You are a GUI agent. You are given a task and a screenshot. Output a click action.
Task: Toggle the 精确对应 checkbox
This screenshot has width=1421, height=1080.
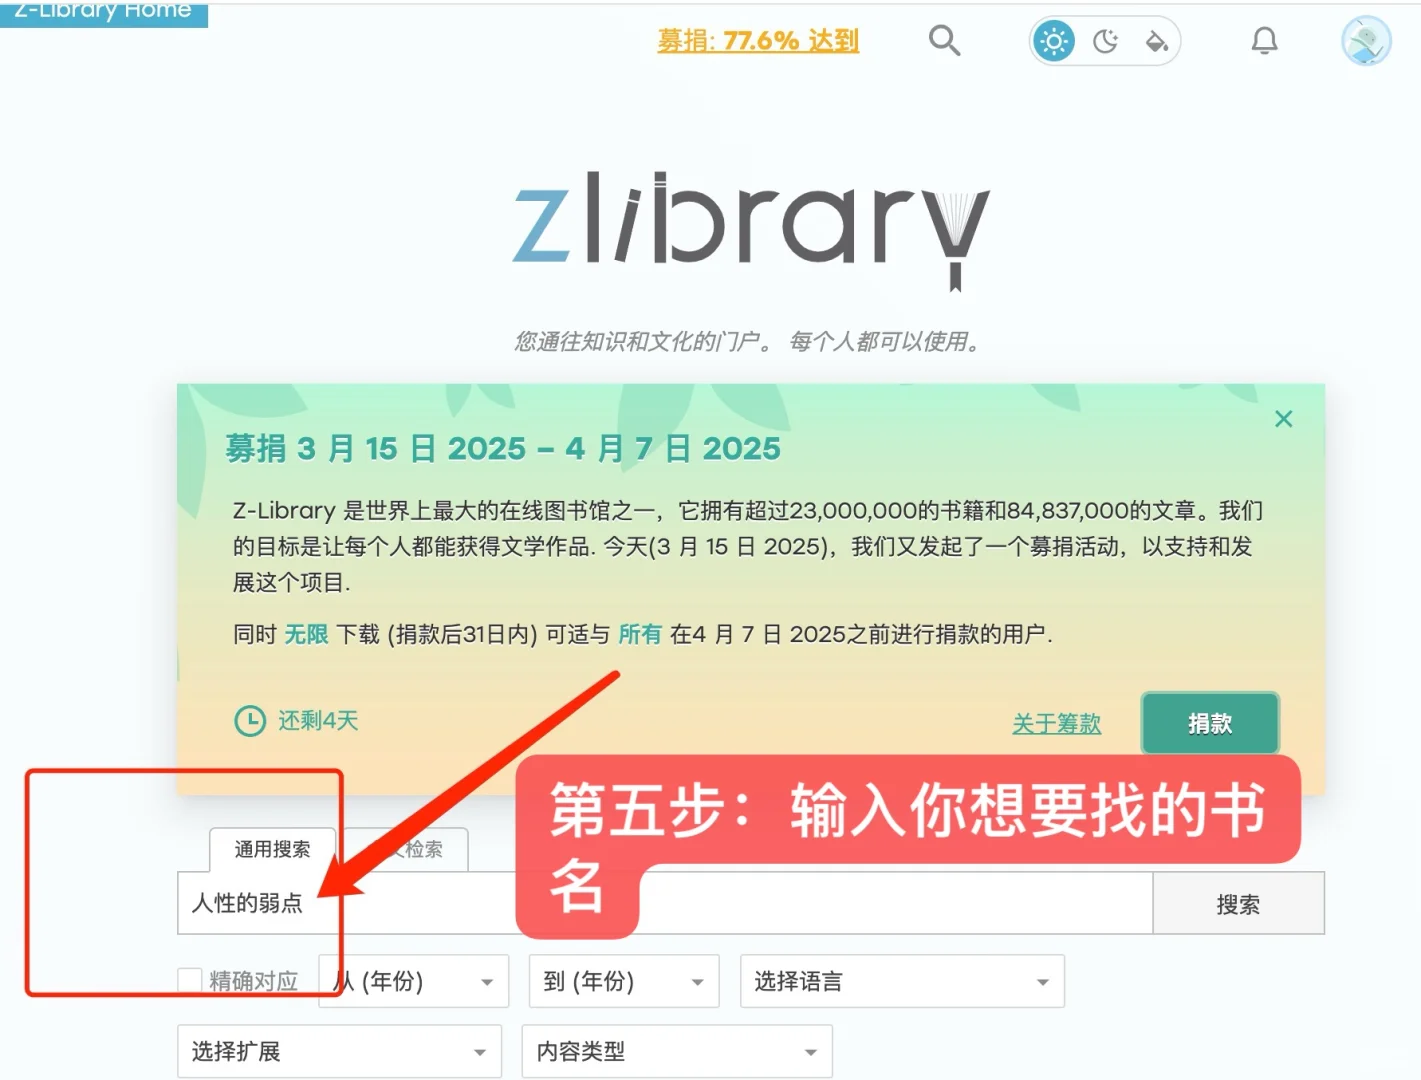tap(190, 981)
